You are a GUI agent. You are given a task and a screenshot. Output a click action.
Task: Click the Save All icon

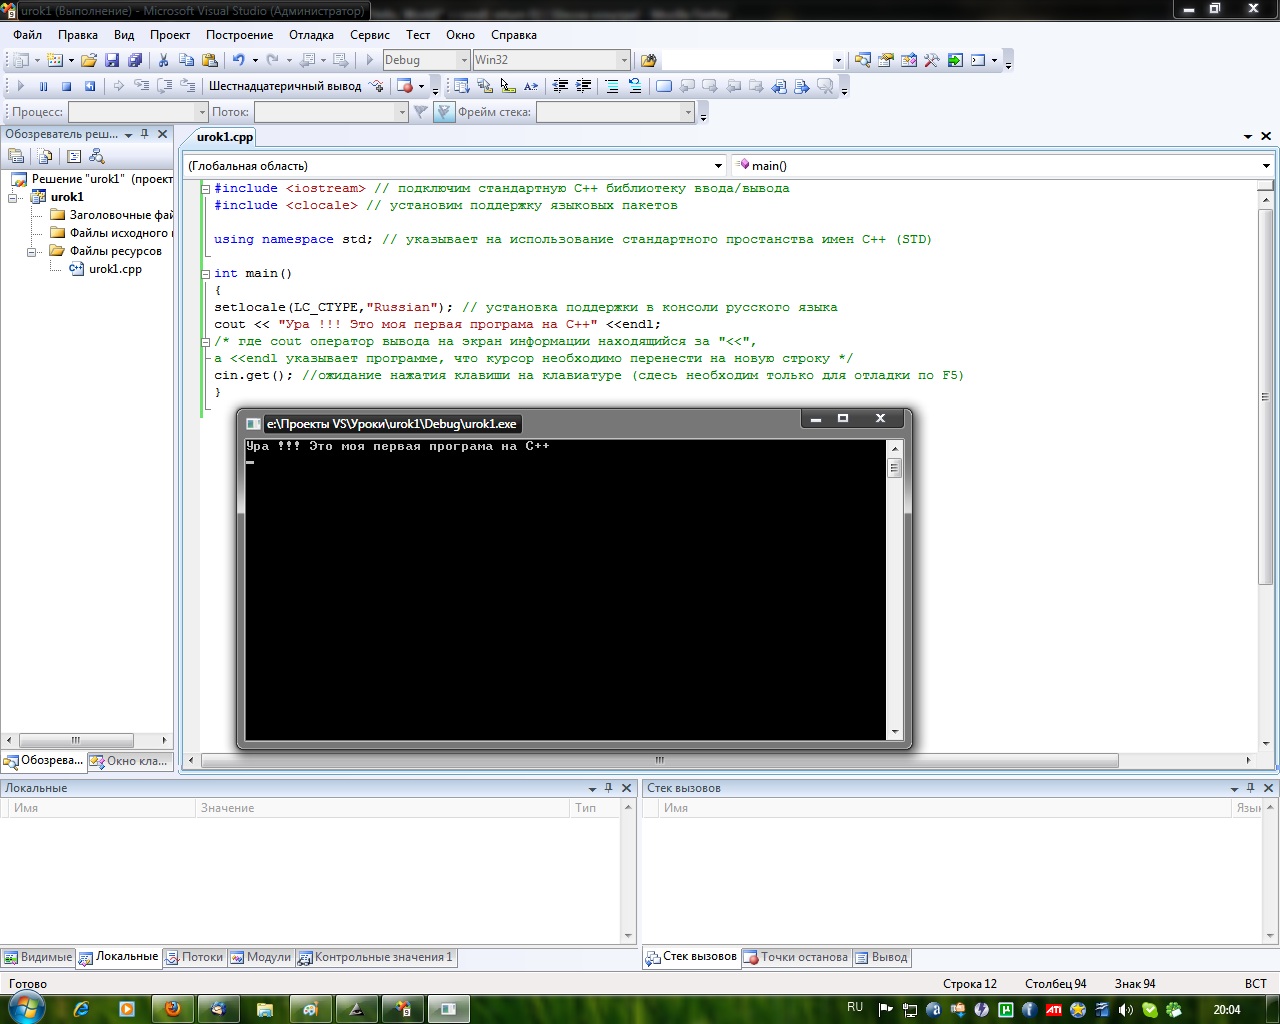click(x=135, y=60)
